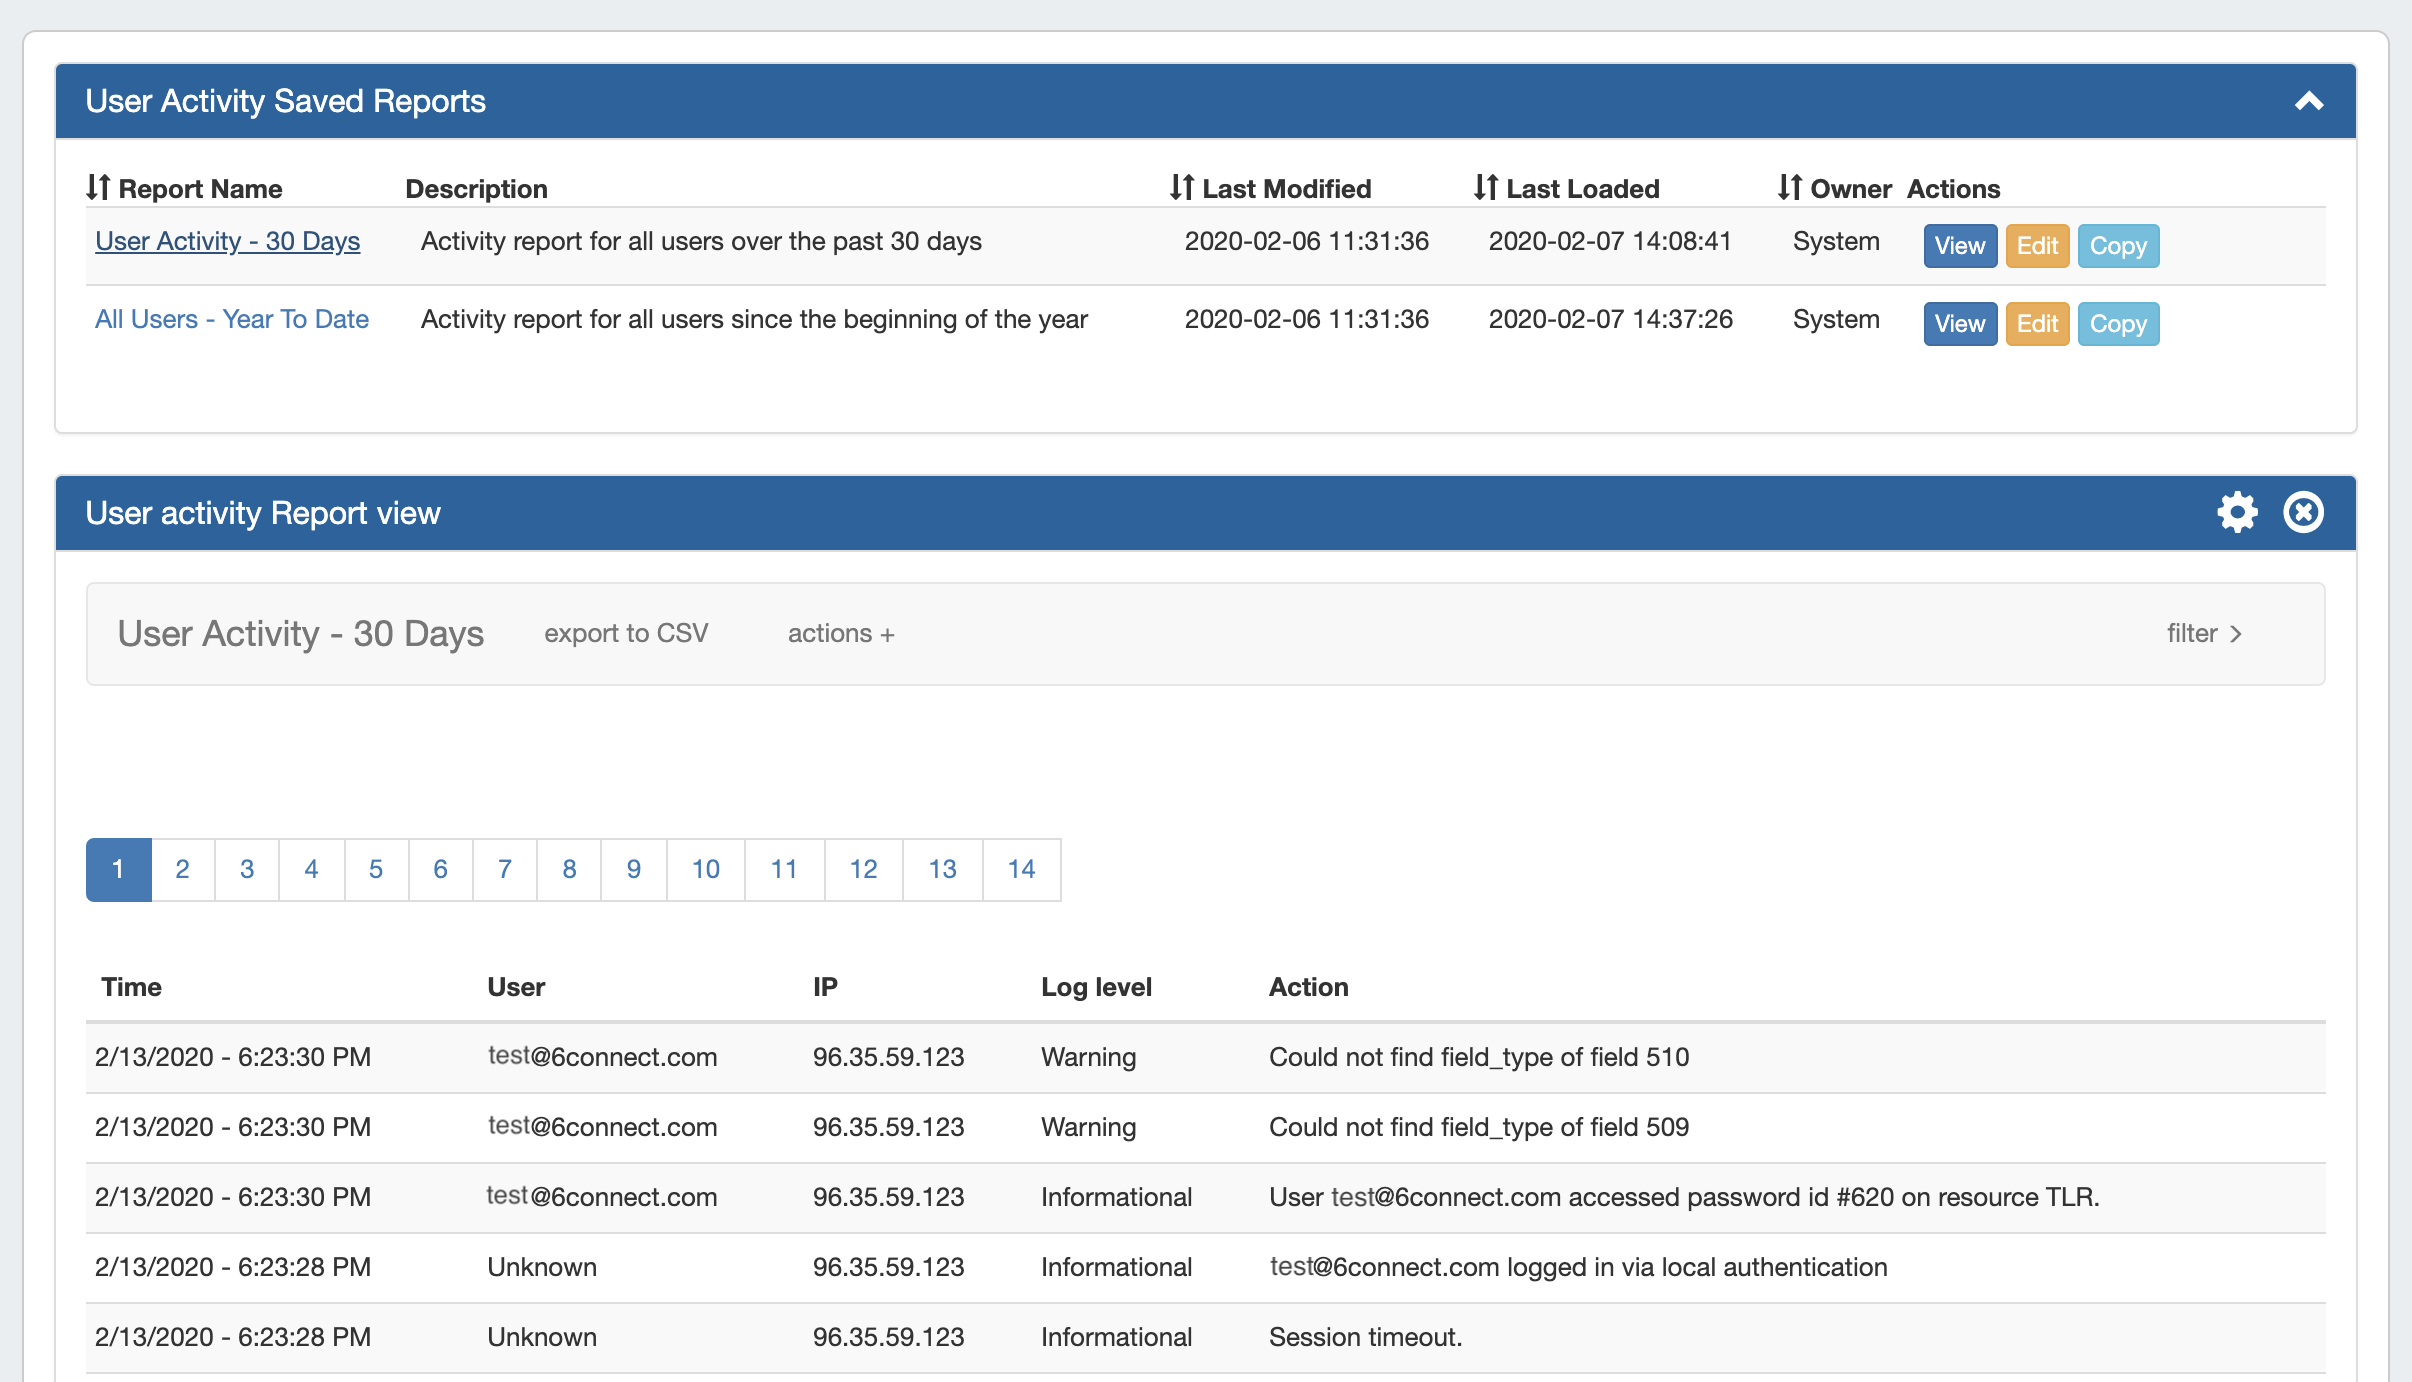Image resolution: width=2412 pixels, height=1382 pixels.
Task: Close the User activity Report view panel
Action: 2303,513
